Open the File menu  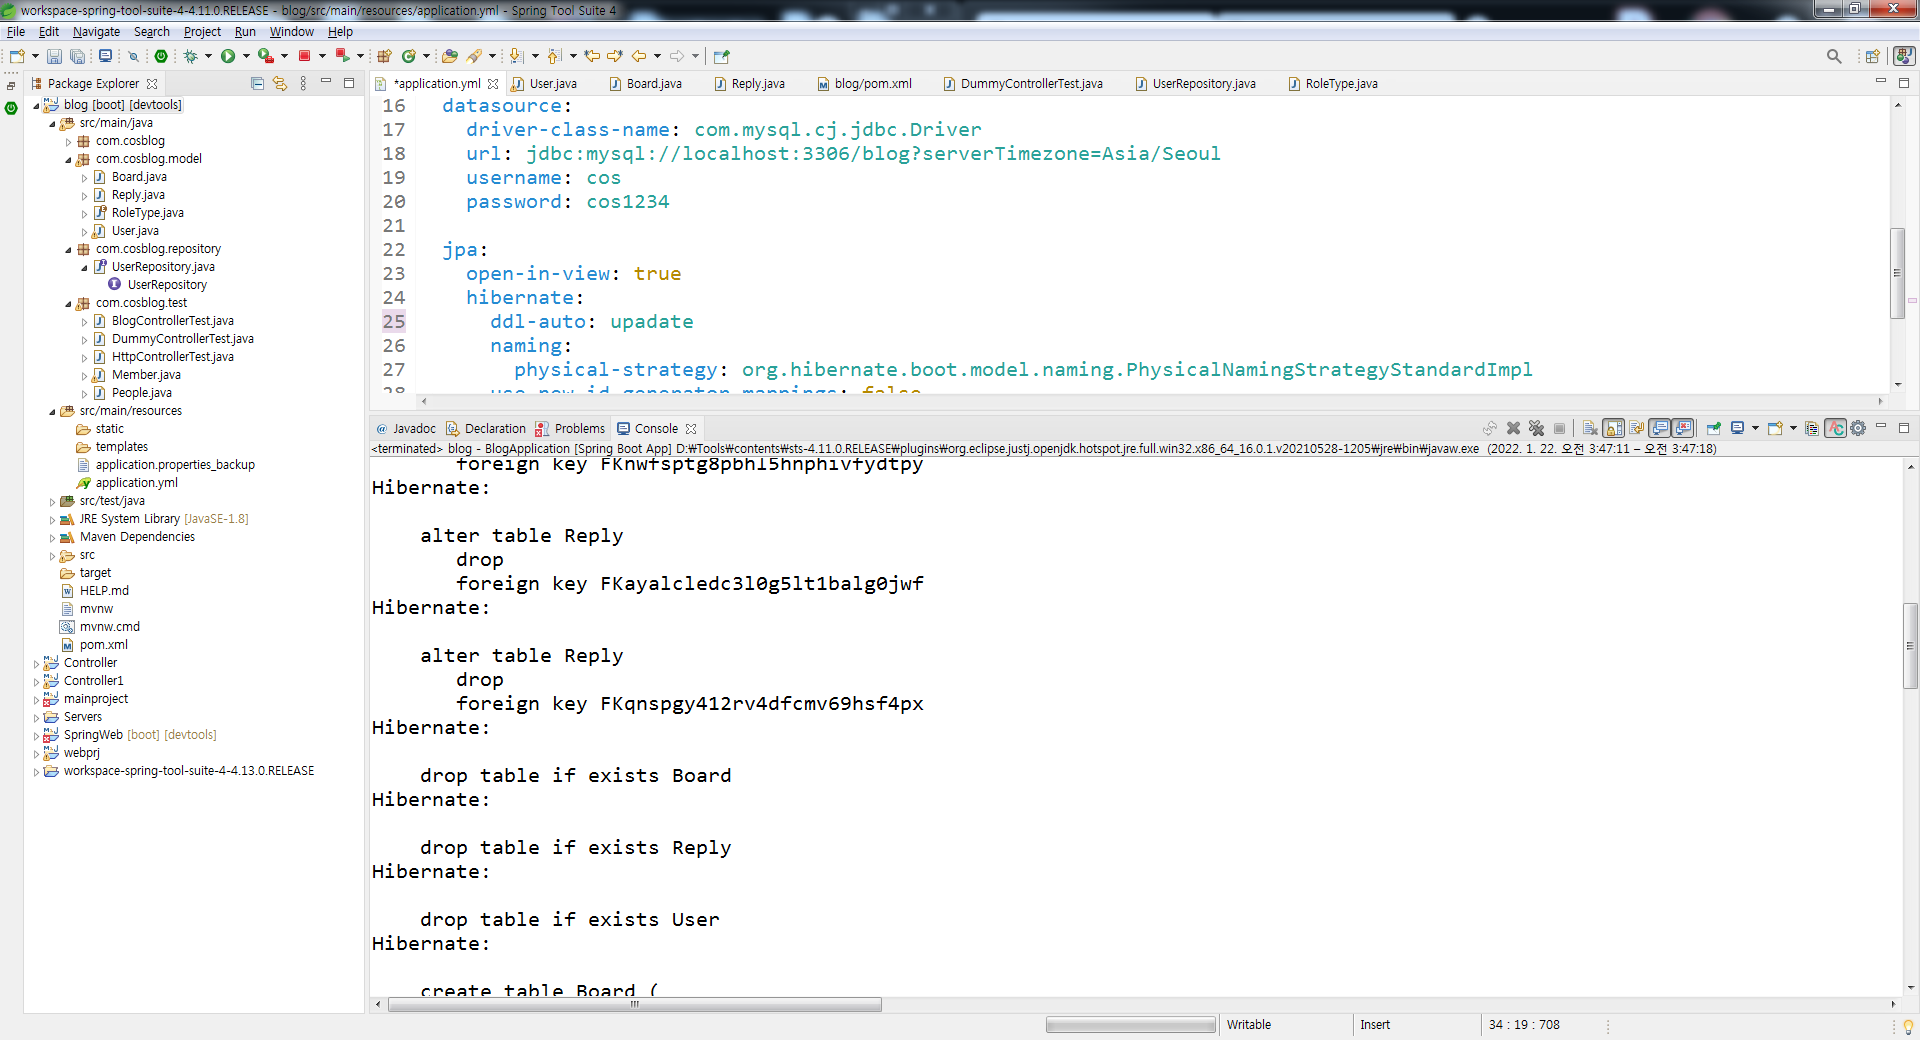[16, 32]
